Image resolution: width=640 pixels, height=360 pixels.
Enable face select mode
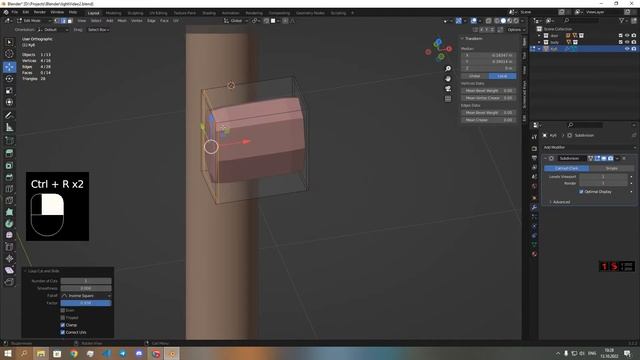coord(70,20)
